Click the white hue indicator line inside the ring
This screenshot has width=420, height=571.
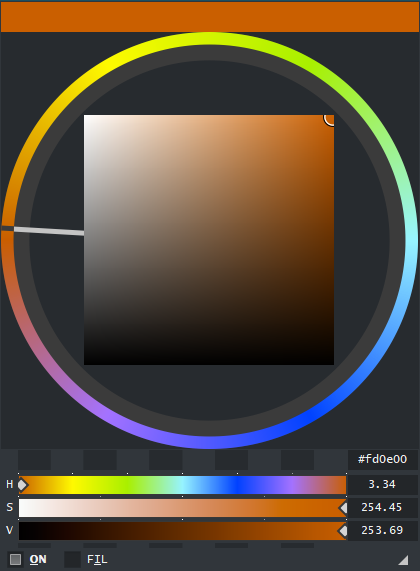pyautogui.click(x=49, y=231)
